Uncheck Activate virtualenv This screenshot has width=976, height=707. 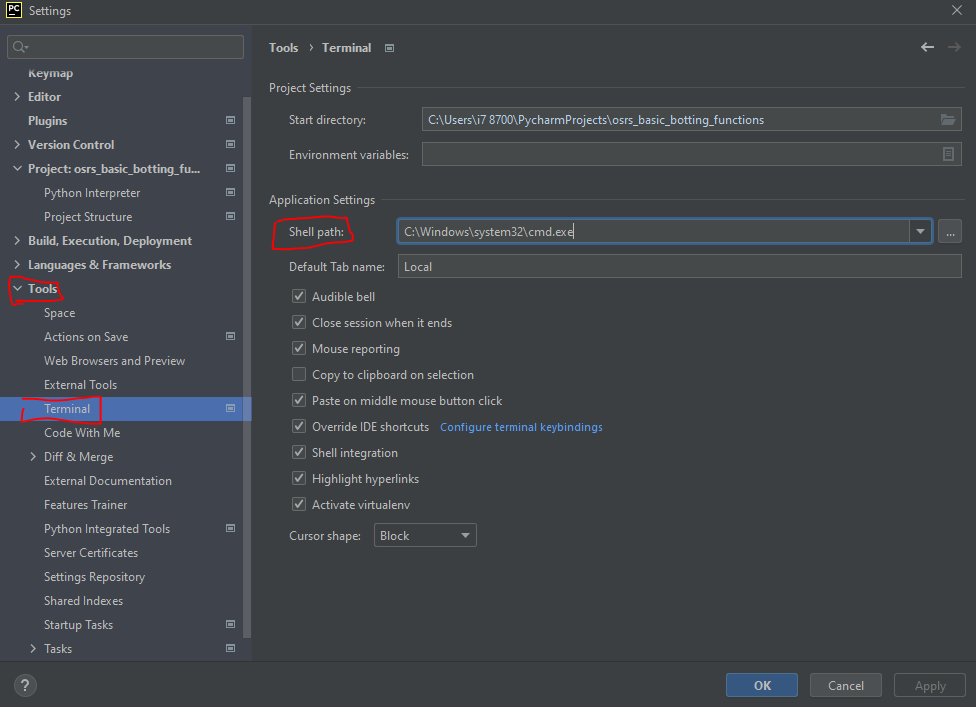coord(299,505)
